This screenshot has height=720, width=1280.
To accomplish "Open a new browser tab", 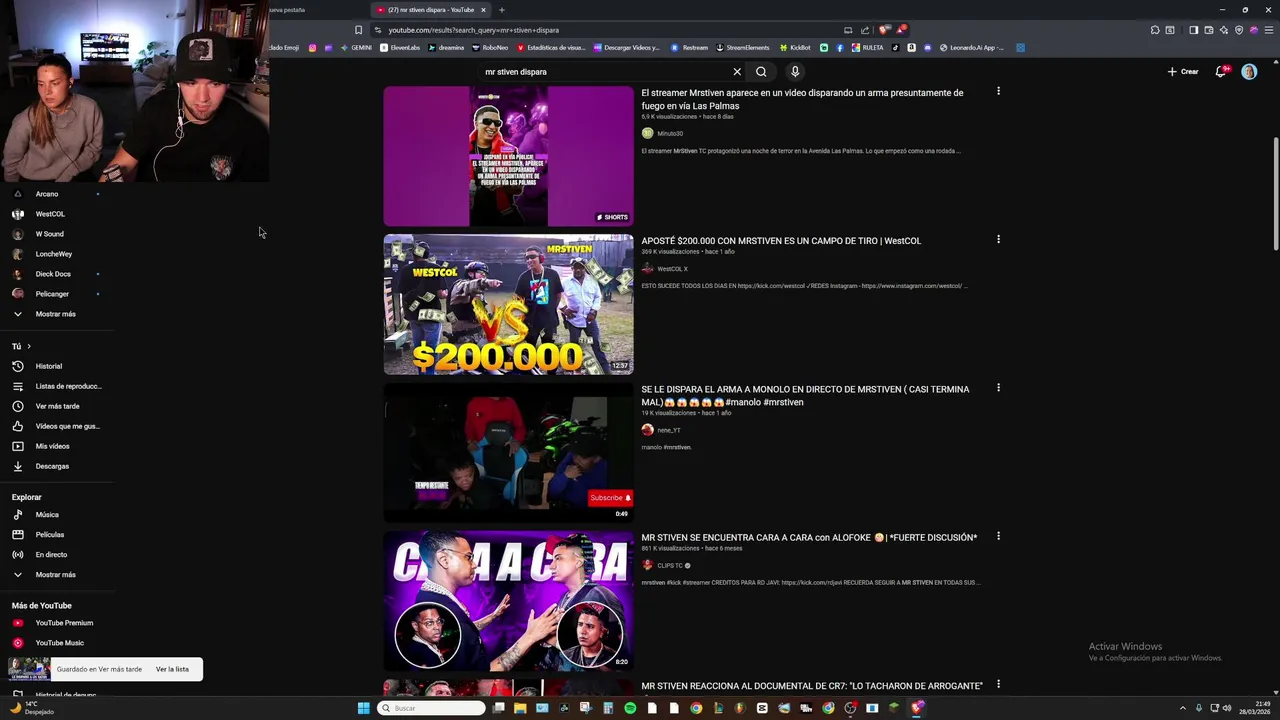I will coord(502,10).
